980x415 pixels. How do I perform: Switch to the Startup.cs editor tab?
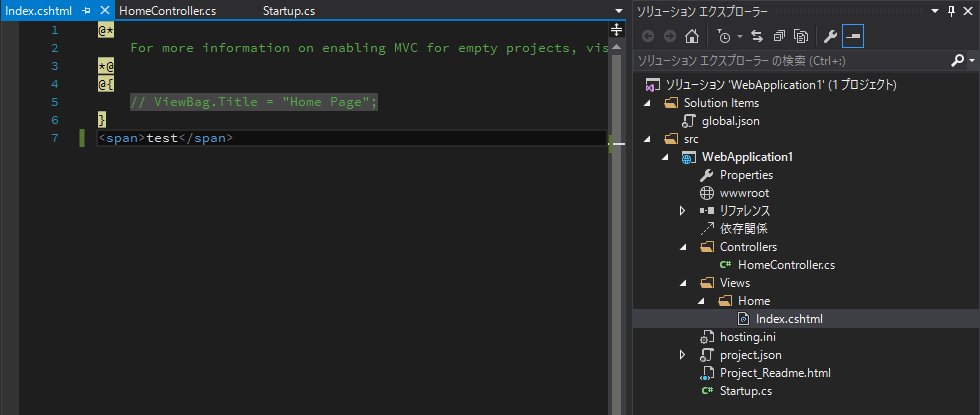[x=289, y=11]
